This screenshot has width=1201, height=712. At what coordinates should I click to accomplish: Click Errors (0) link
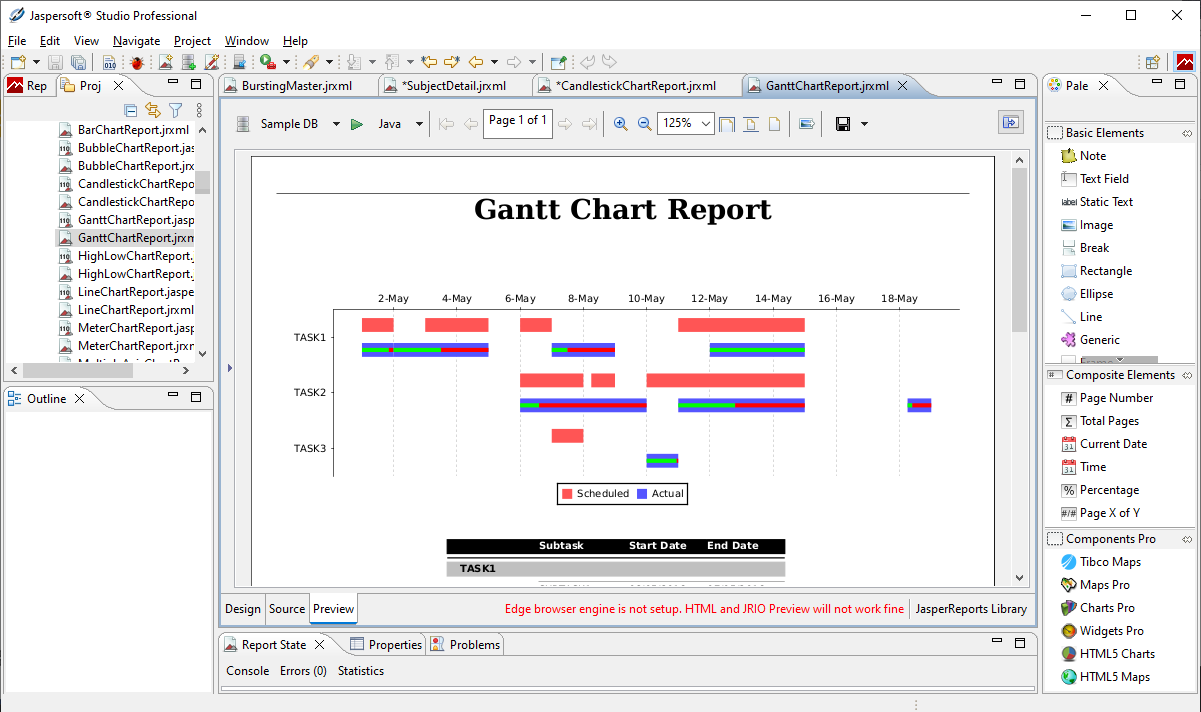tap(303, 671)
